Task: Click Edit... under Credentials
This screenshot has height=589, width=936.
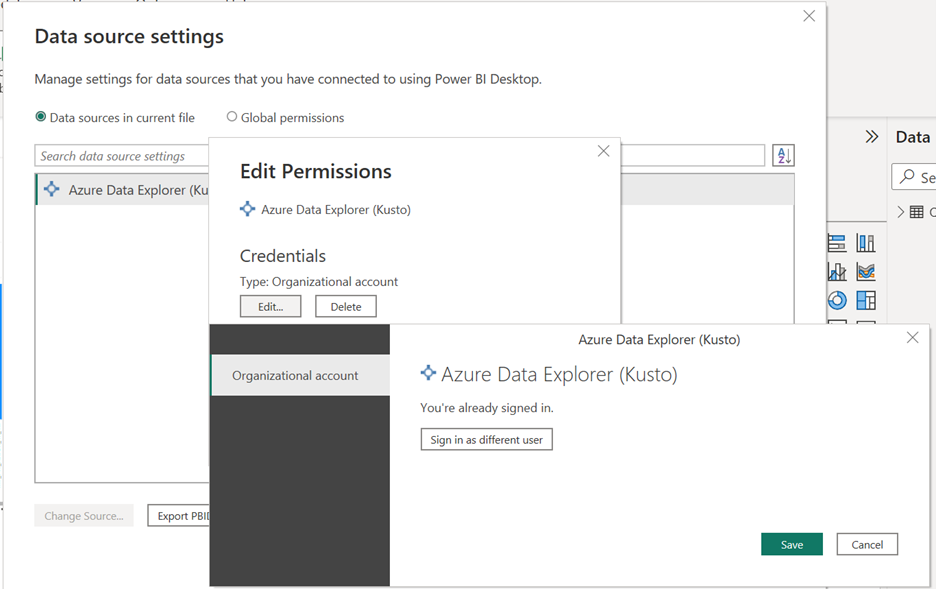Action: coord(270,306)
